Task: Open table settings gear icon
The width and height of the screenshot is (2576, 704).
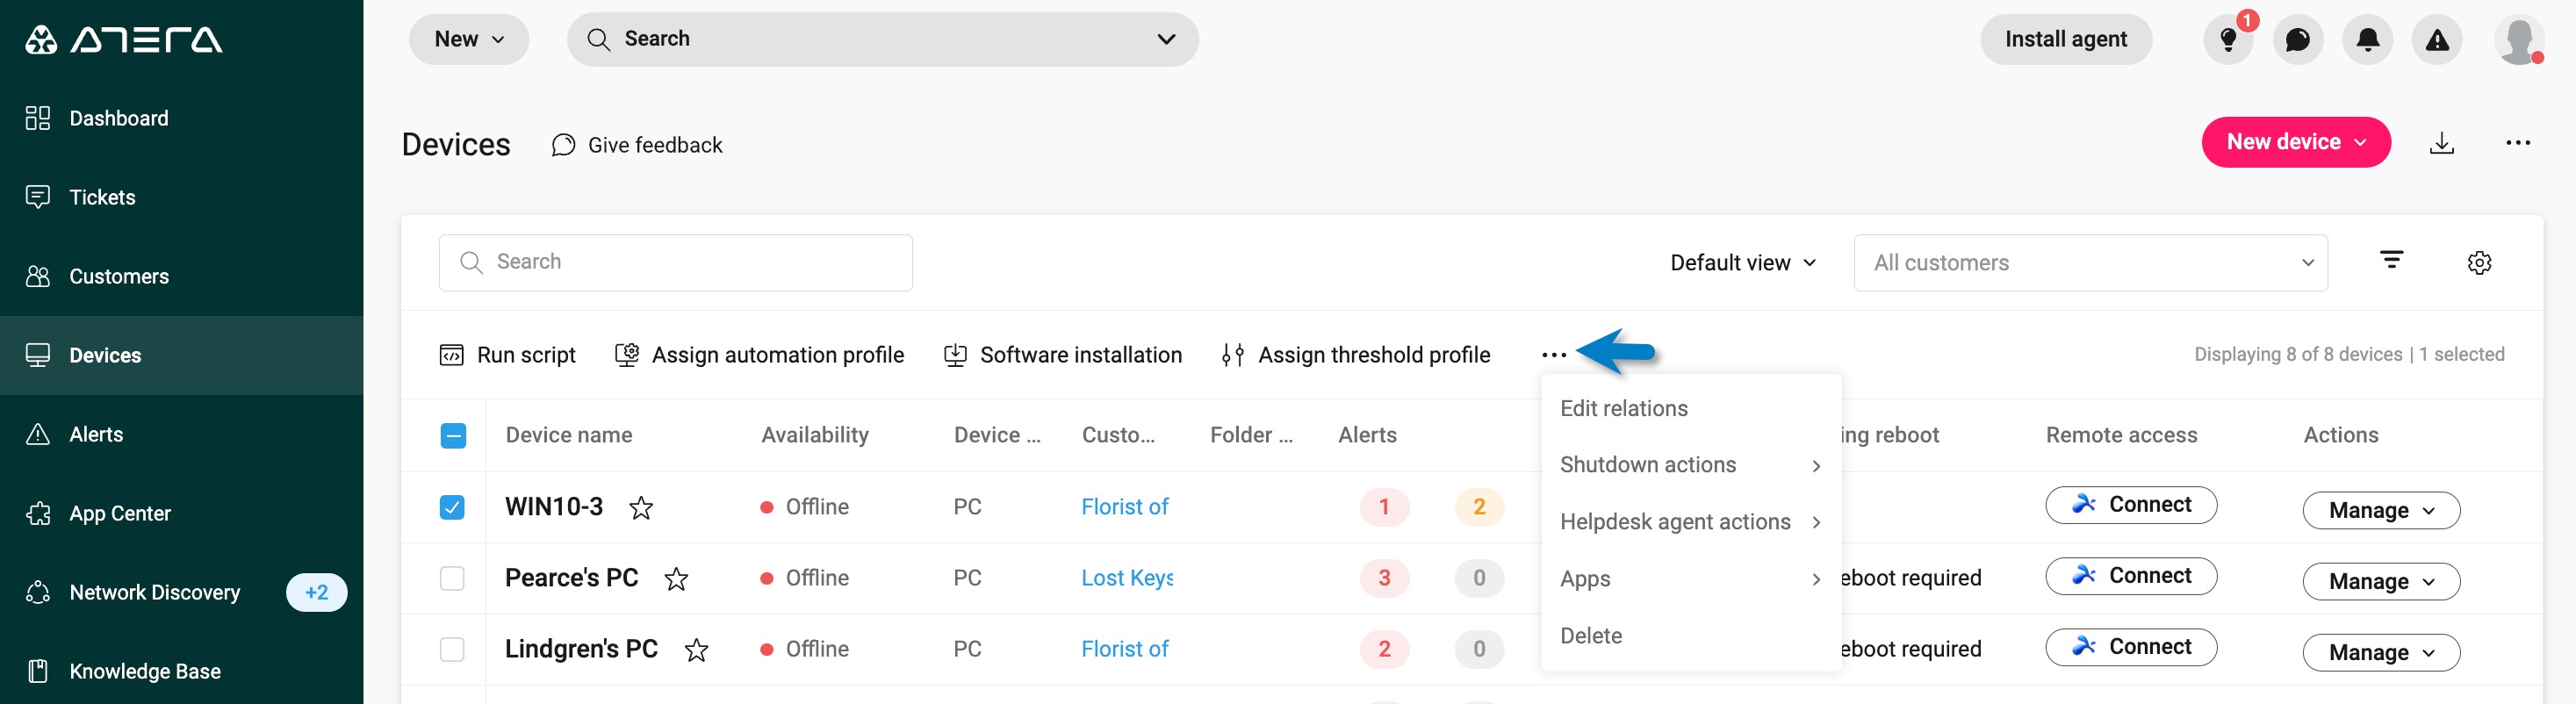Action: [2479, 262]
